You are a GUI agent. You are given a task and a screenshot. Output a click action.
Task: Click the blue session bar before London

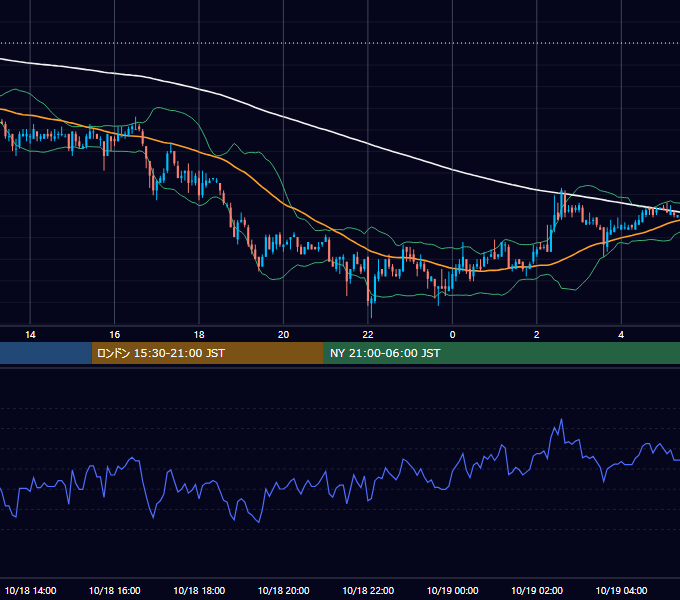pos(46,353)
